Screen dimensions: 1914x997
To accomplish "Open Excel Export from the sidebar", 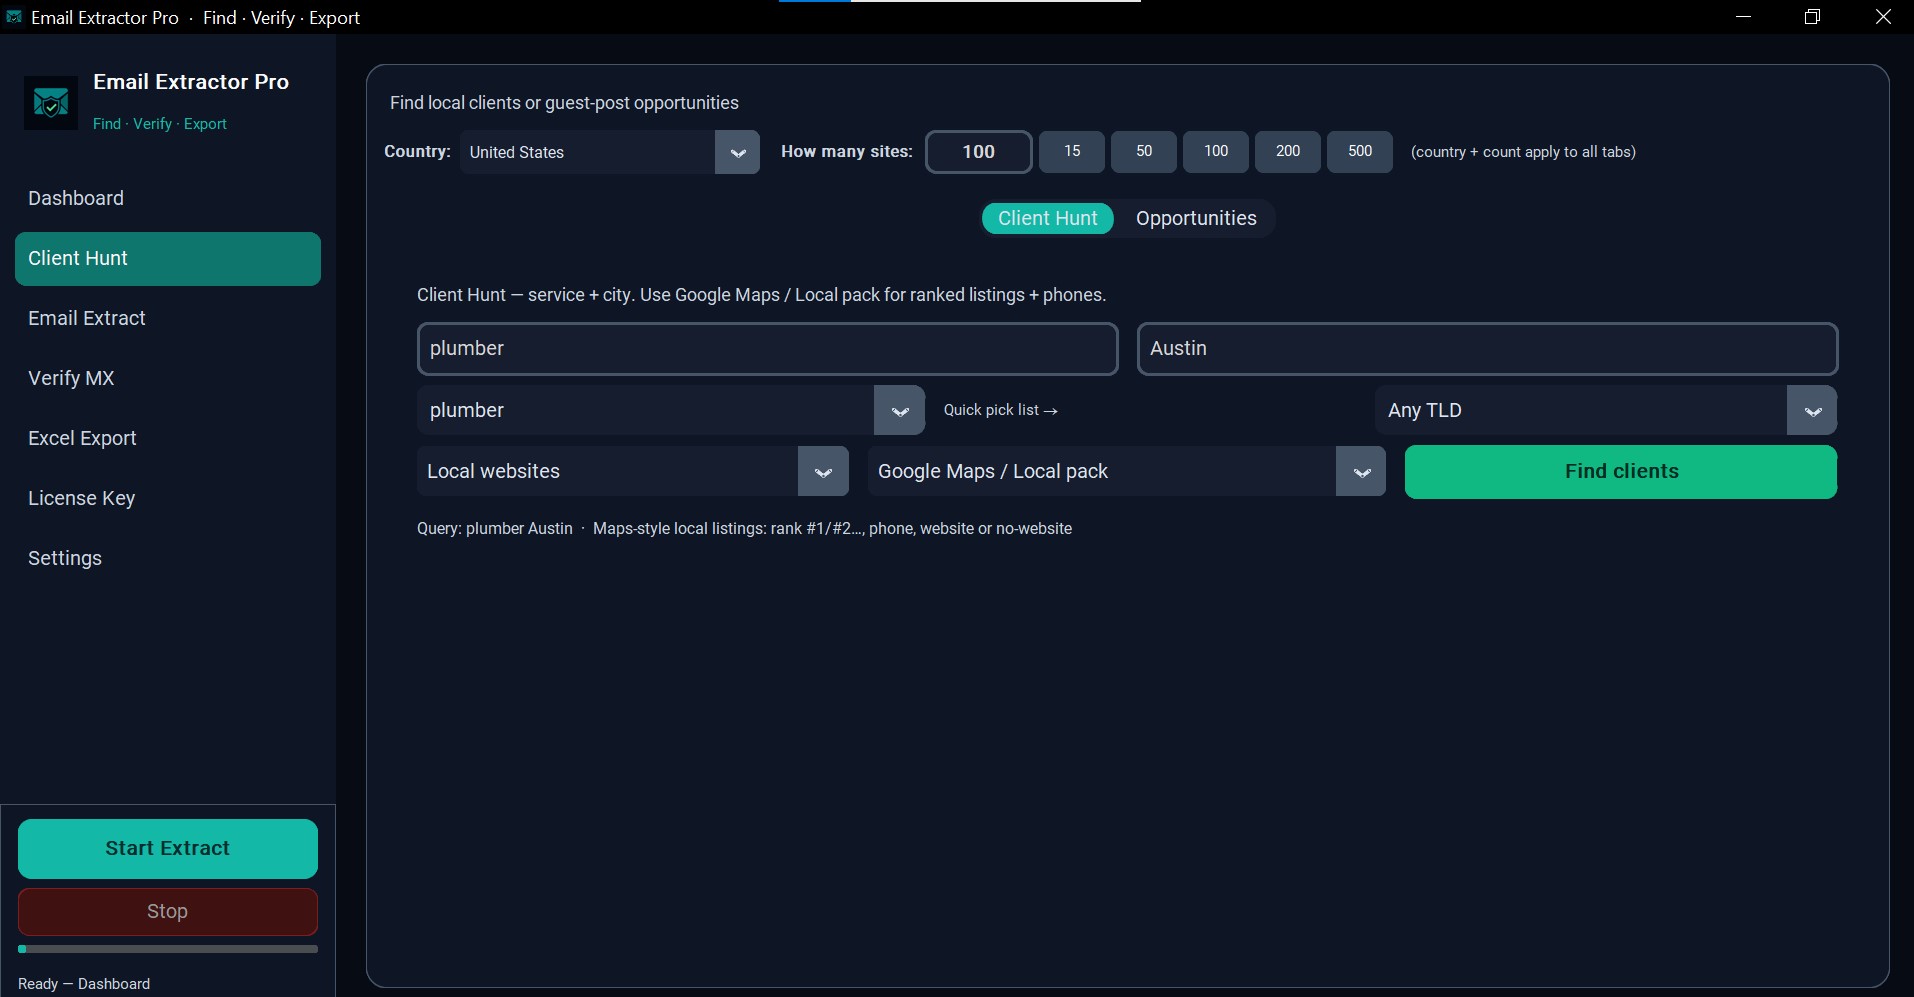I will (168, 438).
